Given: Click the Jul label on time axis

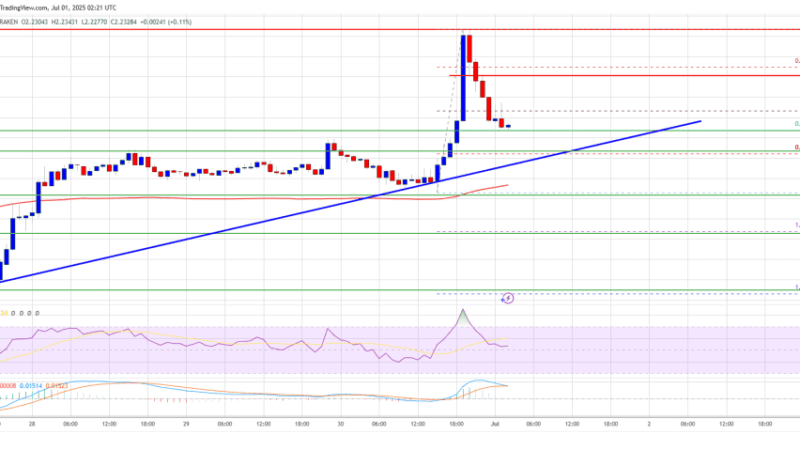Looking at the screenshot, I should (x=494, y=424).
